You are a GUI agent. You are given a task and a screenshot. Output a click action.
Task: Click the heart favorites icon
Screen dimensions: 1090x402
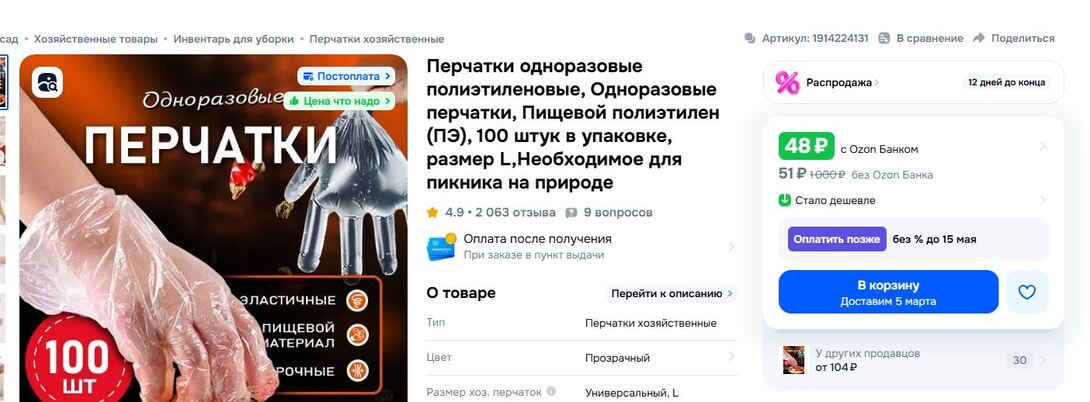1027,292
